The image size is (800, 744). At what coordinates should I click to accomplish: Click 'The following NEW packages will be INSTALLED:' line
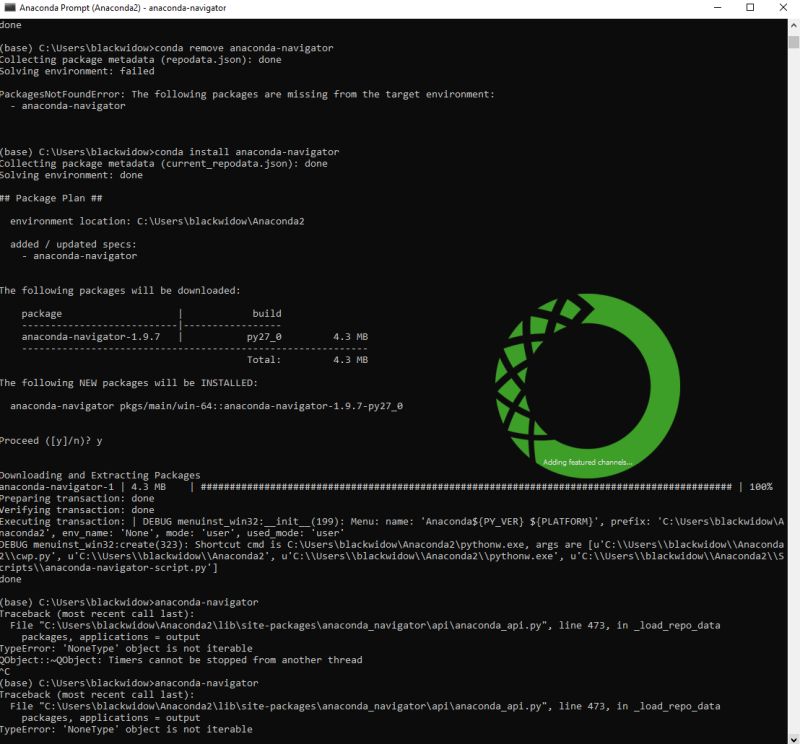(129, 383)
